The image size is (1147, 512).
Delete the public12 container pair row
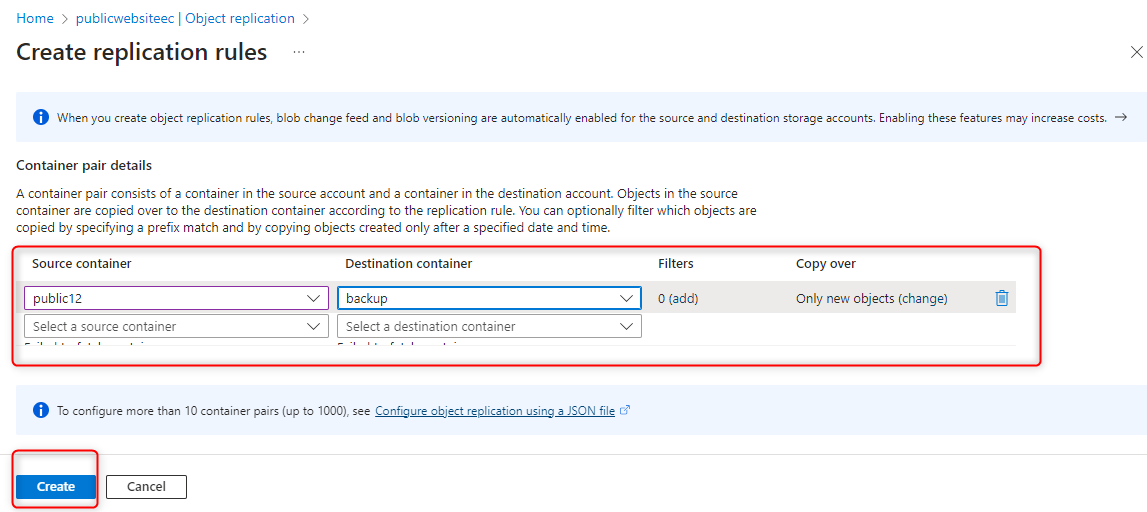click(x=1002, y=298)
